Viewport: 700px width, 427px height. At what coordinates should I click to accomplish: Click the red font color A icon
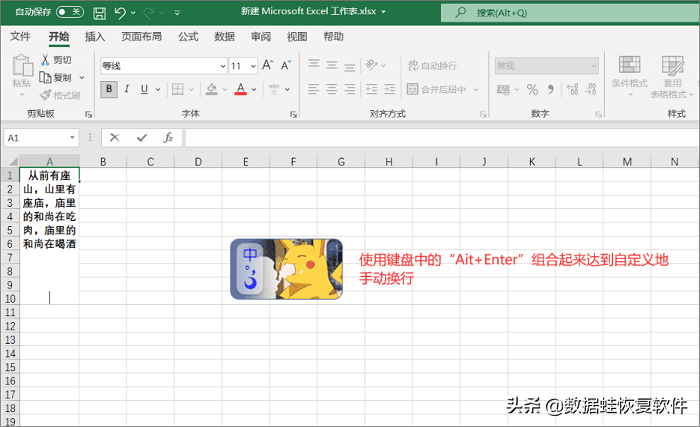point(241,89)
